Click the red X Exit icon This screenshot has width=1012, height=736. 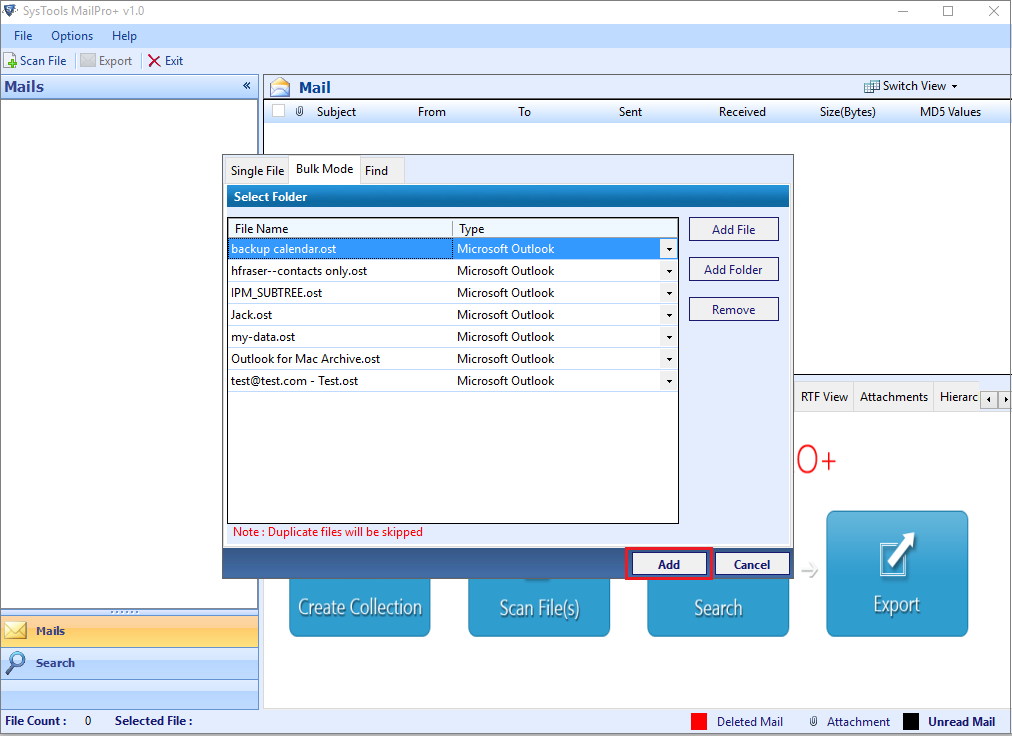coord(154,61)
